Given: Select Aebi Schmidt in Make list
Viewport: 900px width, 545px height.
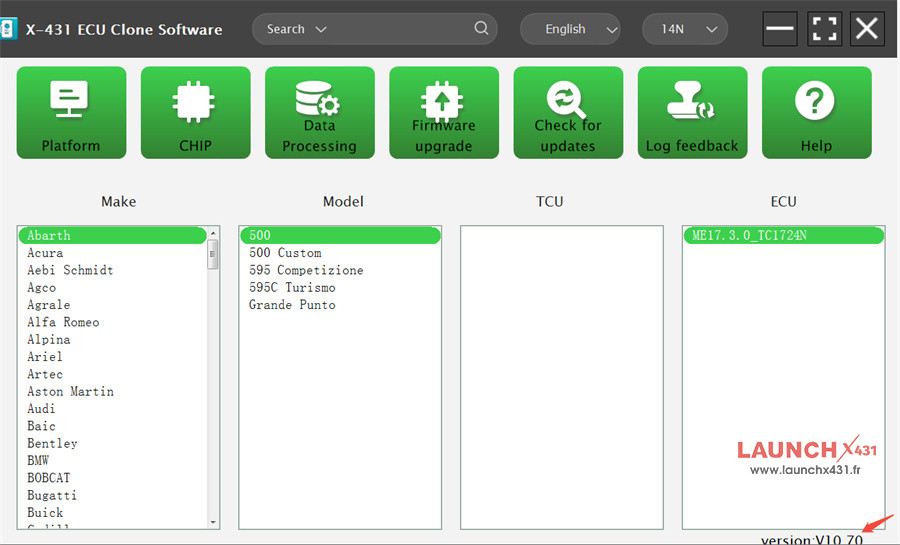Looking at the screenshot, I should tap(112, 270).
